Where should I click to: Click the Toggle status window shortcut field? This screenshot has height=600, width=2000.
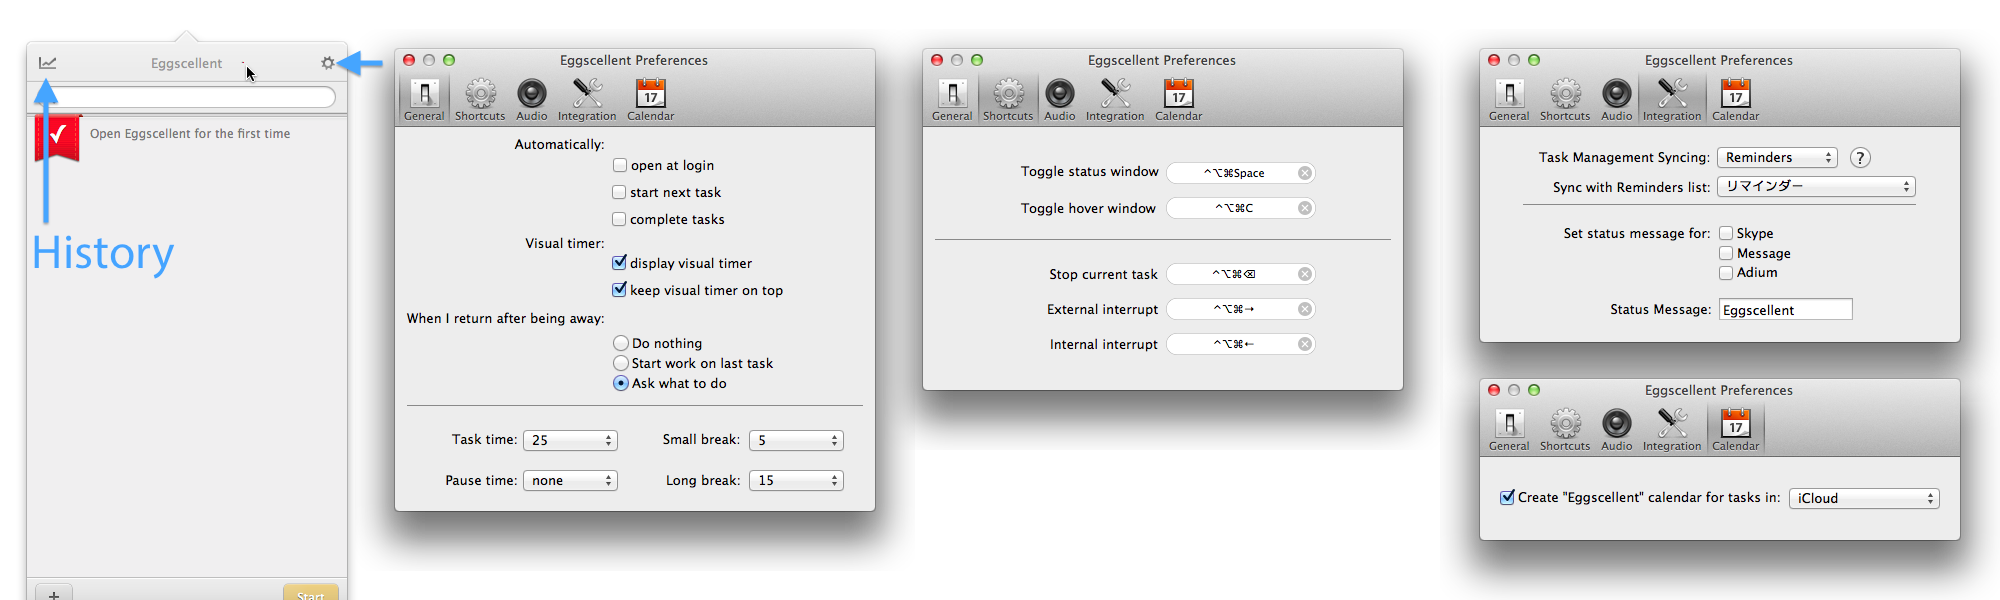[1241, 173]
